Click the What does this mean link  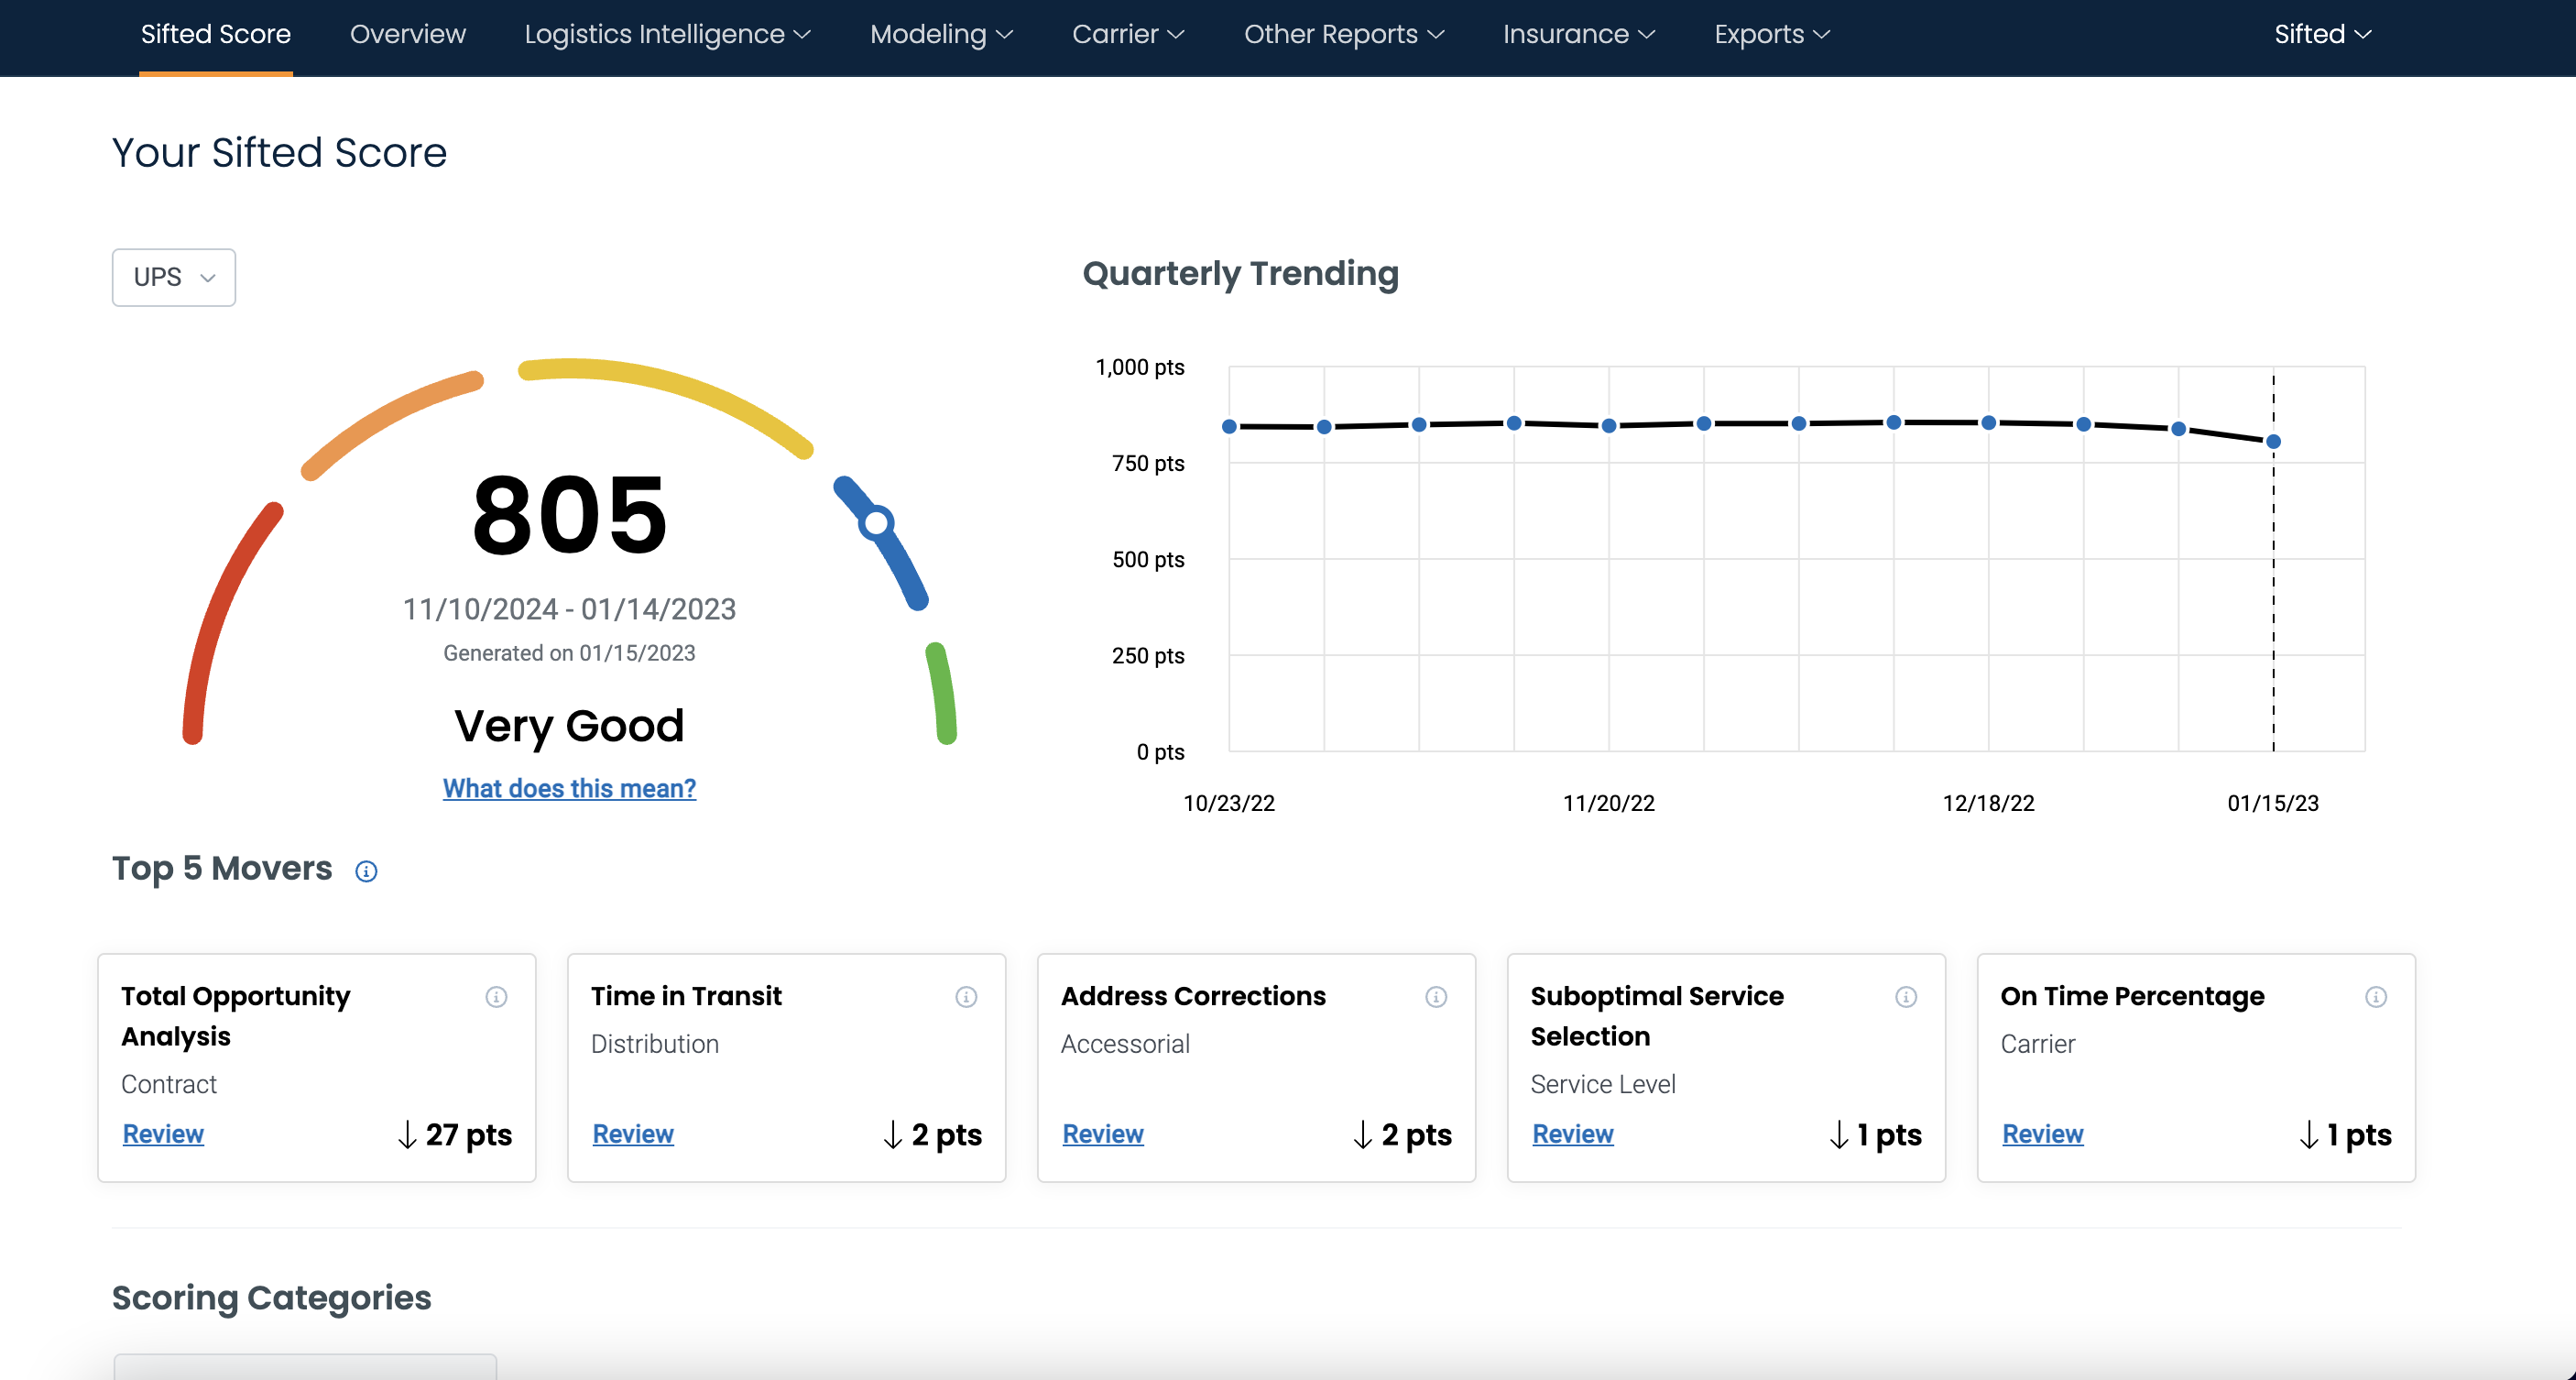(568, 788)
